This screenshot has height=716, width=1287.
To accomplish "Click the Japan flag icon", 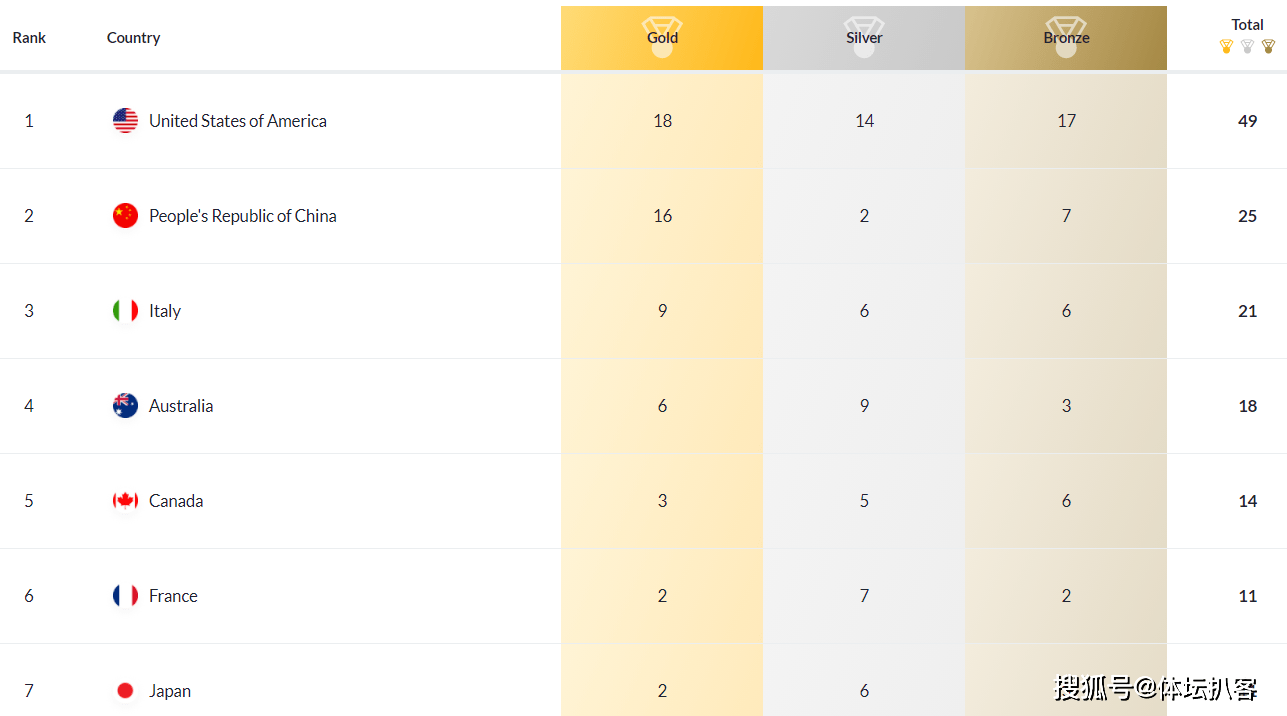I will pyautogui.click(x=125, y=691).
